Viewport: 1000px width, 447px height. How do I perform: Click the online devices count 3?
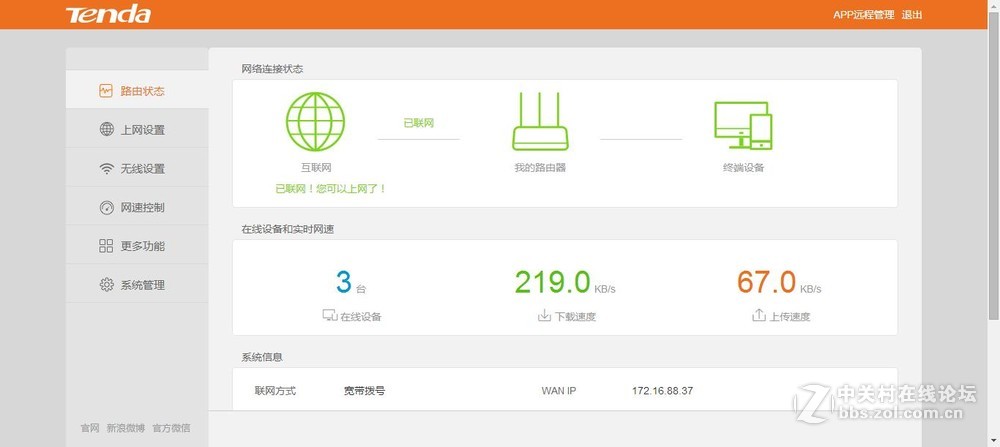pos(344,282)
